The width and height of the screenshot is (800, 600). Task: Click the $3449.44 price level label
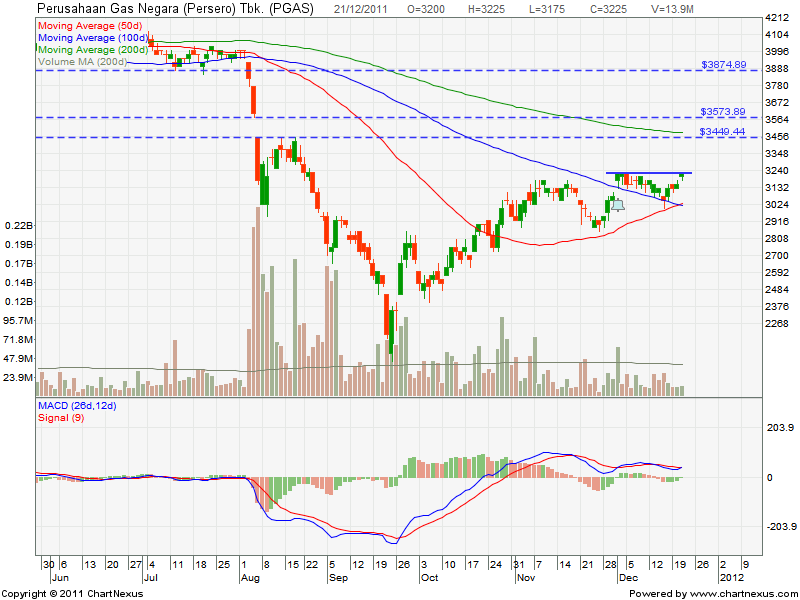click(x=723, y=131)
